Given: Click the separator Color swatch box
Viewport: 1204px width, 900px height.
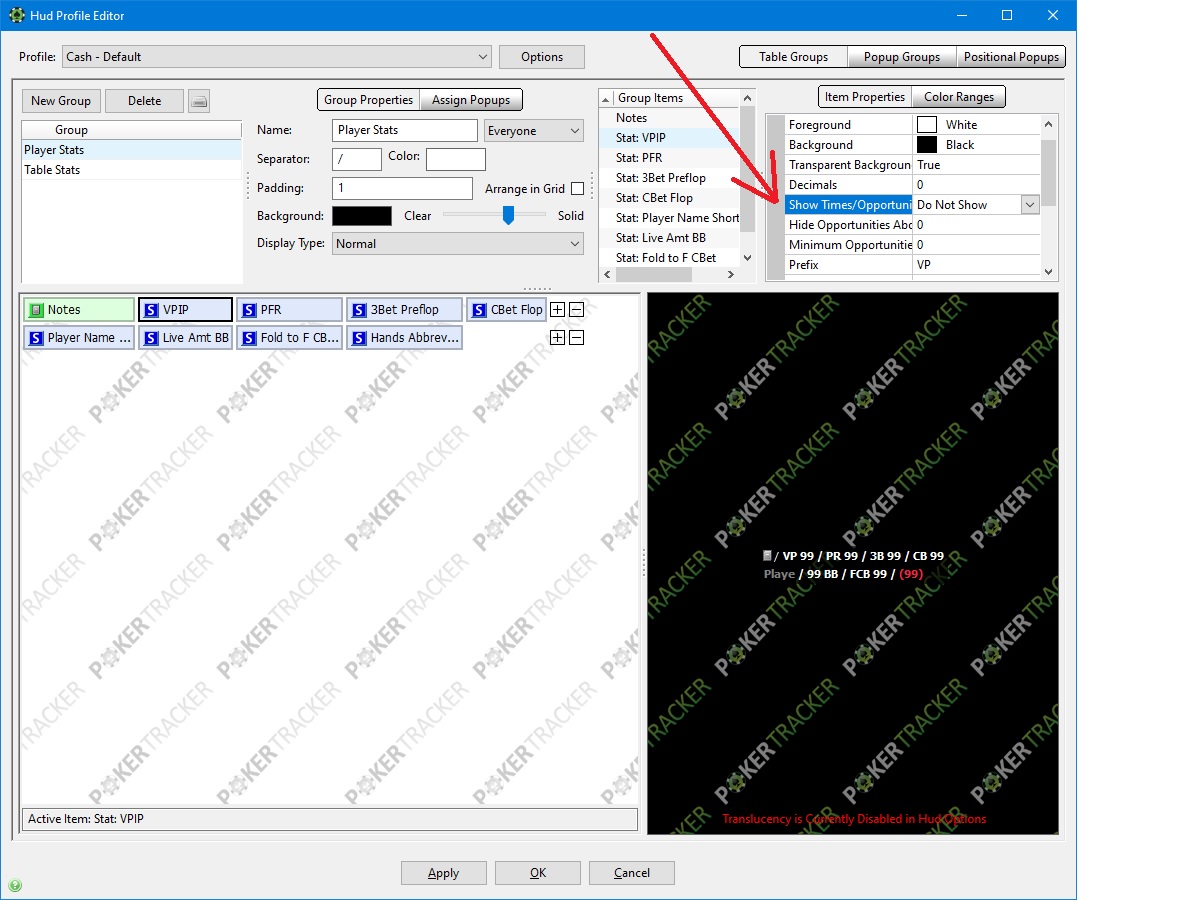Looking at the screenshot, I should click(x=456, y=159).
